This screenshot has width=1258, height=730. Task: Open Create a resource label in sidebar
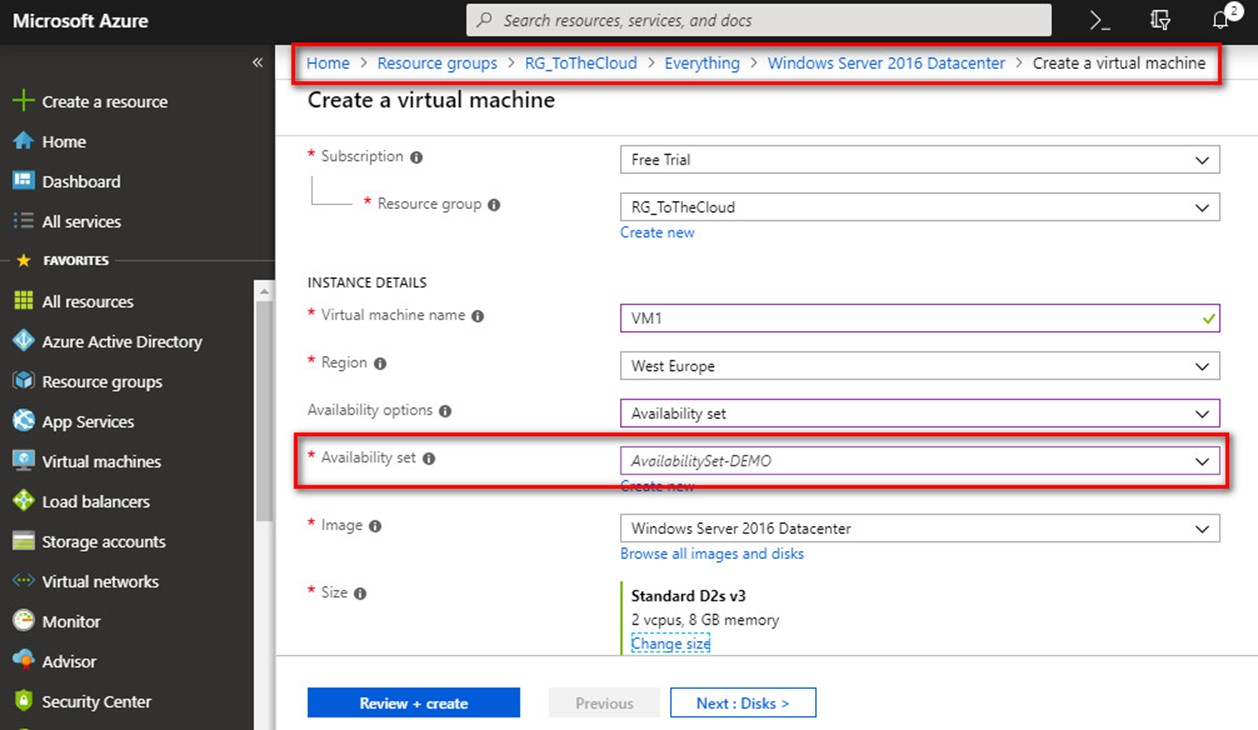[x=105, y=102]
